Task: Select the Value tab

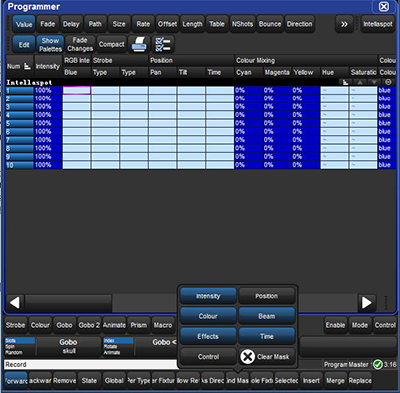Action: point(24,24)
